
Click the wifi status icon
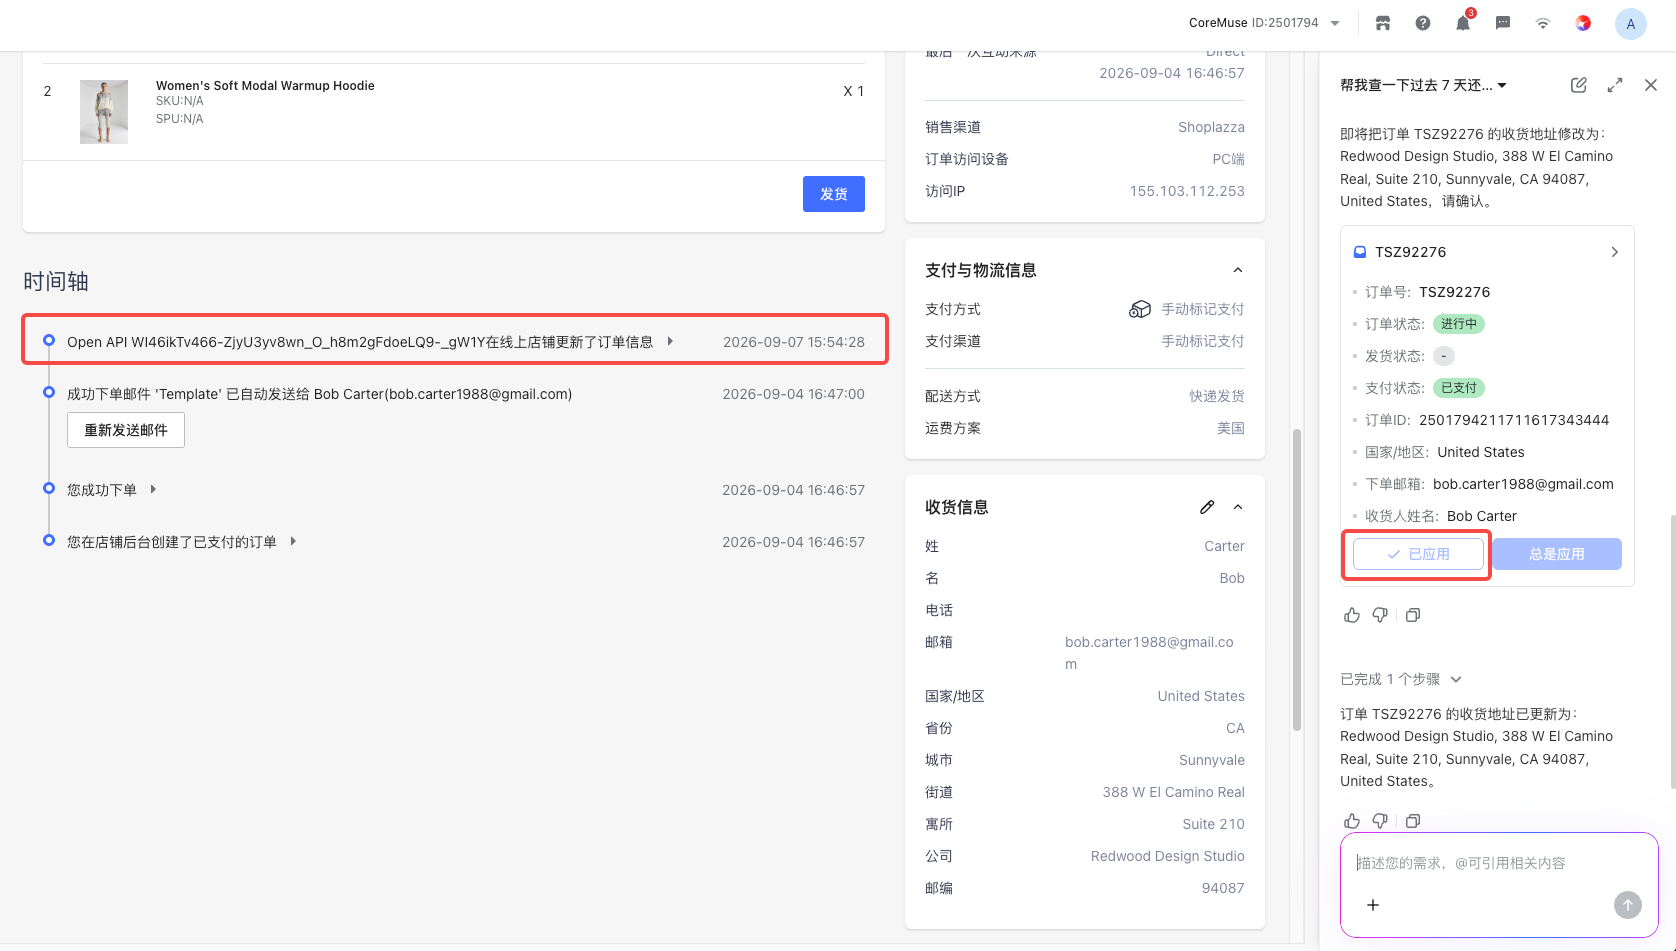1543,23
